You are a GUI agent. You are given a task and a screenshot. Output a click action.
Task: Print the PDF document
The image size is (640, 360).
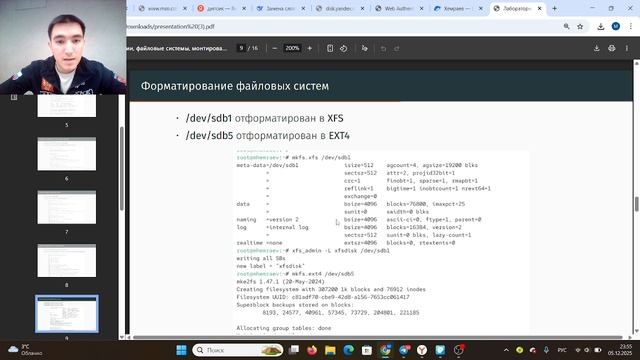(611, 48)
